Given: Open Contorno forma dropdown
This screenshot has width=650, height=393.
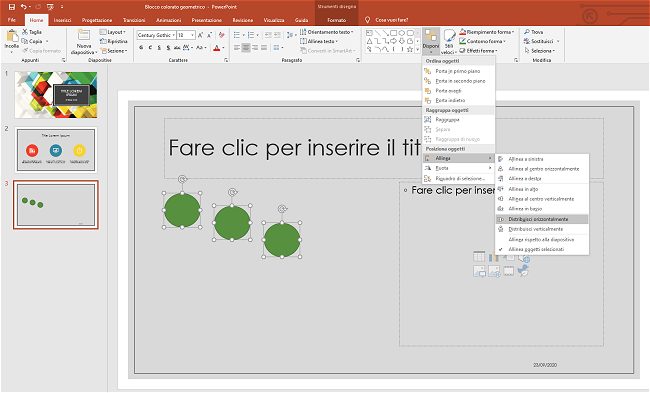Looking at the screenshot, I should click(483, 41).
